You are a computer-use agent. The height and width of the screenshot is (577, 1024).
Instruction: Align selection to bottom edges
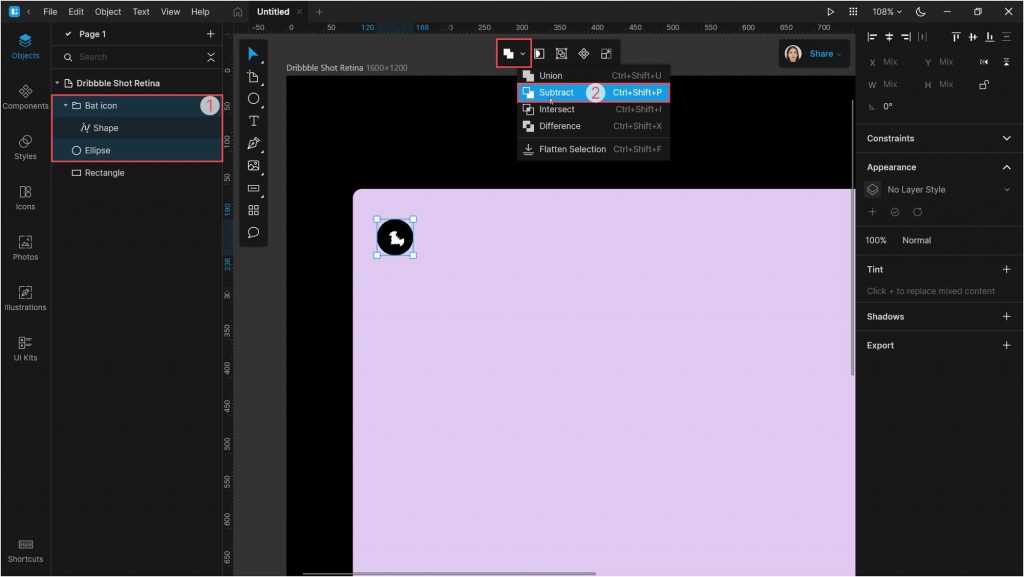[989, 37]
